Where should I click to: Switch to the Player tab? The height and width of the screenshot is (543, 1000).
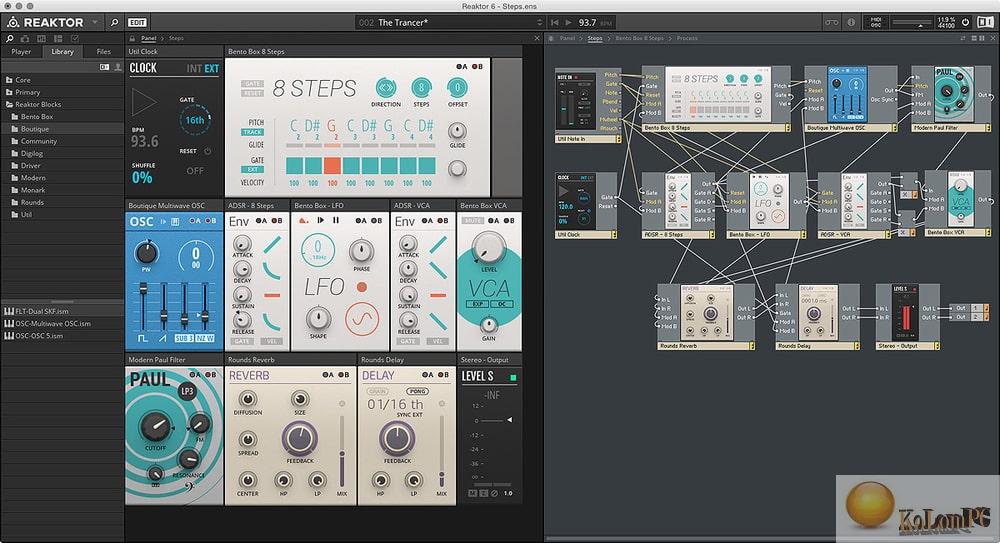[21, 52]
